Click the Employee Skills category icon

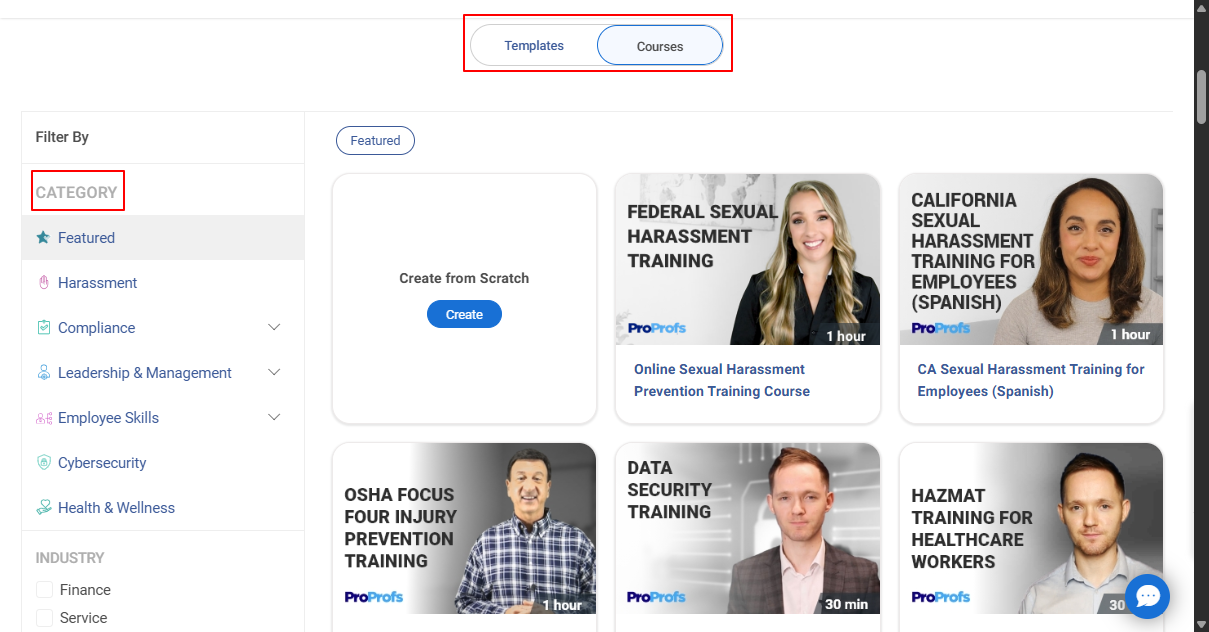[x=44, y=417]
